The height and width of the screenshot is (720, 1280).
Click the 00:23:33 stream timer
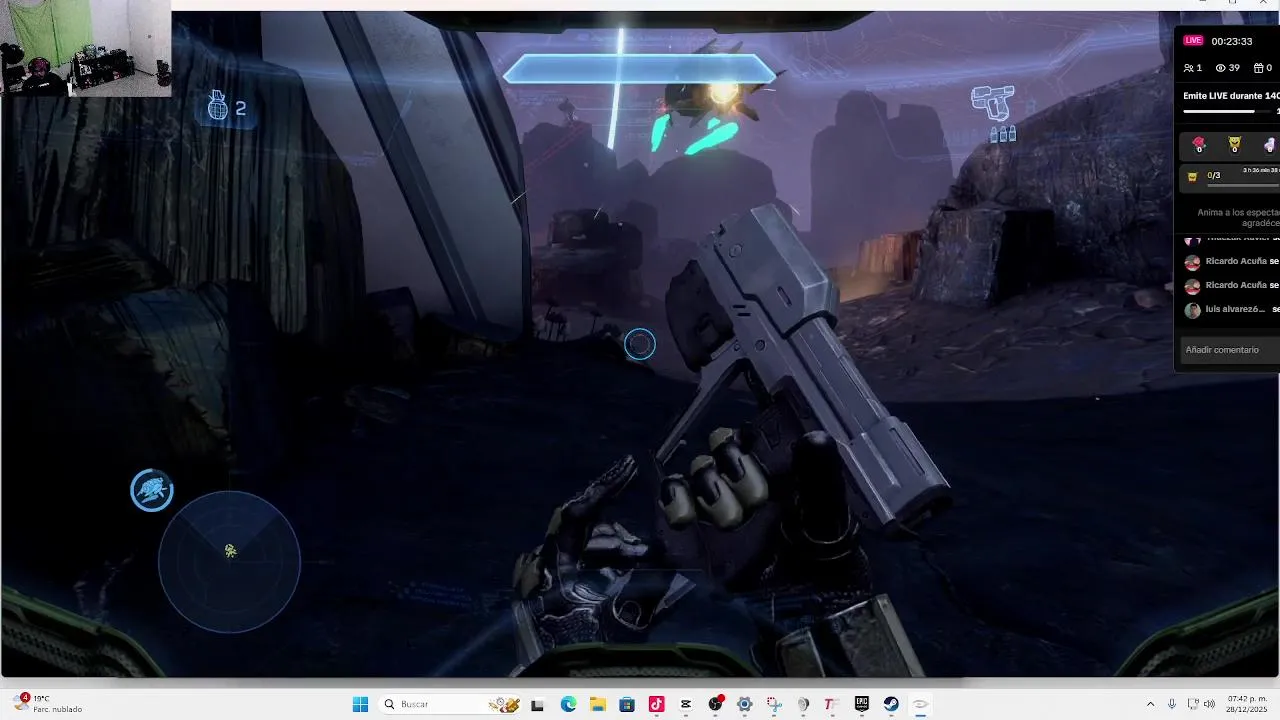coord(1232,41)
